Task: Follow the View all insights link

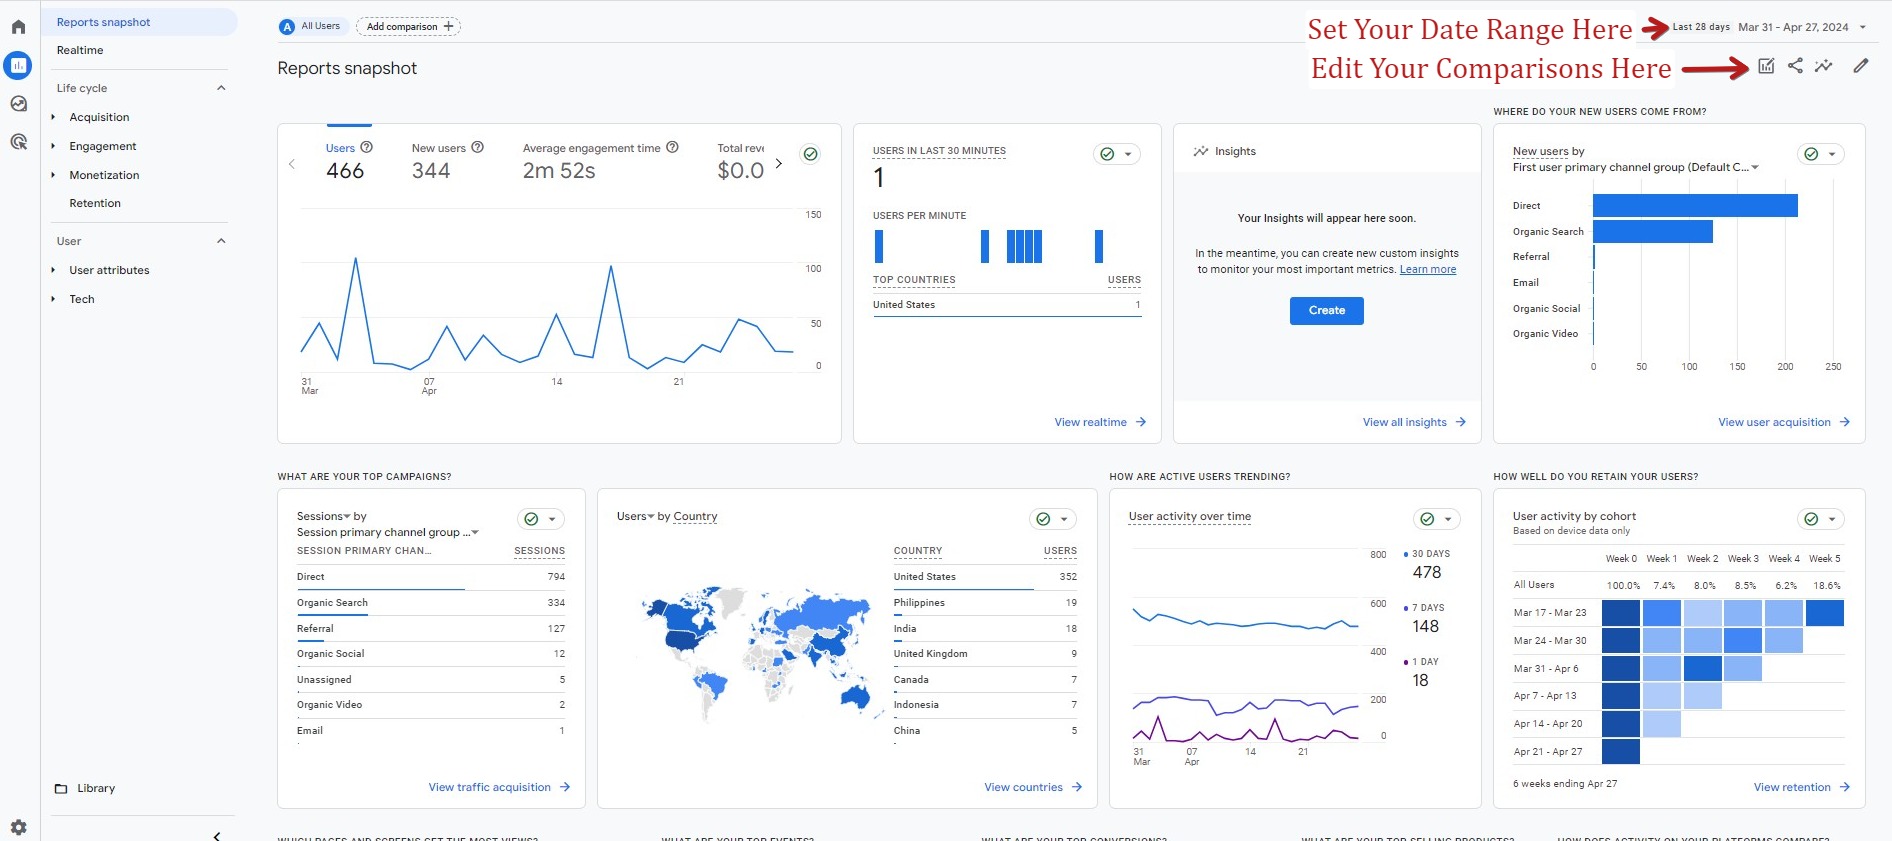Action: pyautogui.click(x=1414, y=422)
